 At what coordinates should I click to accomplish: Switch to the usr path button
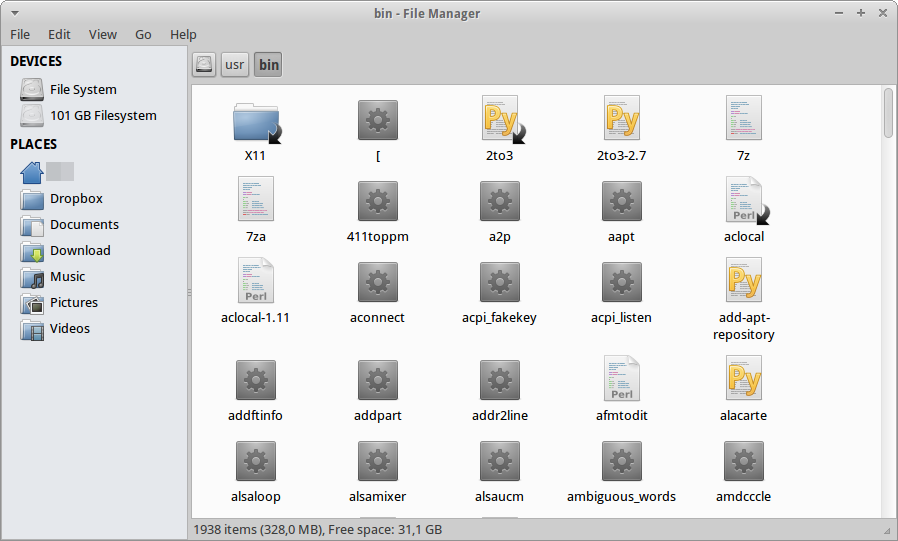click(235, 65)
